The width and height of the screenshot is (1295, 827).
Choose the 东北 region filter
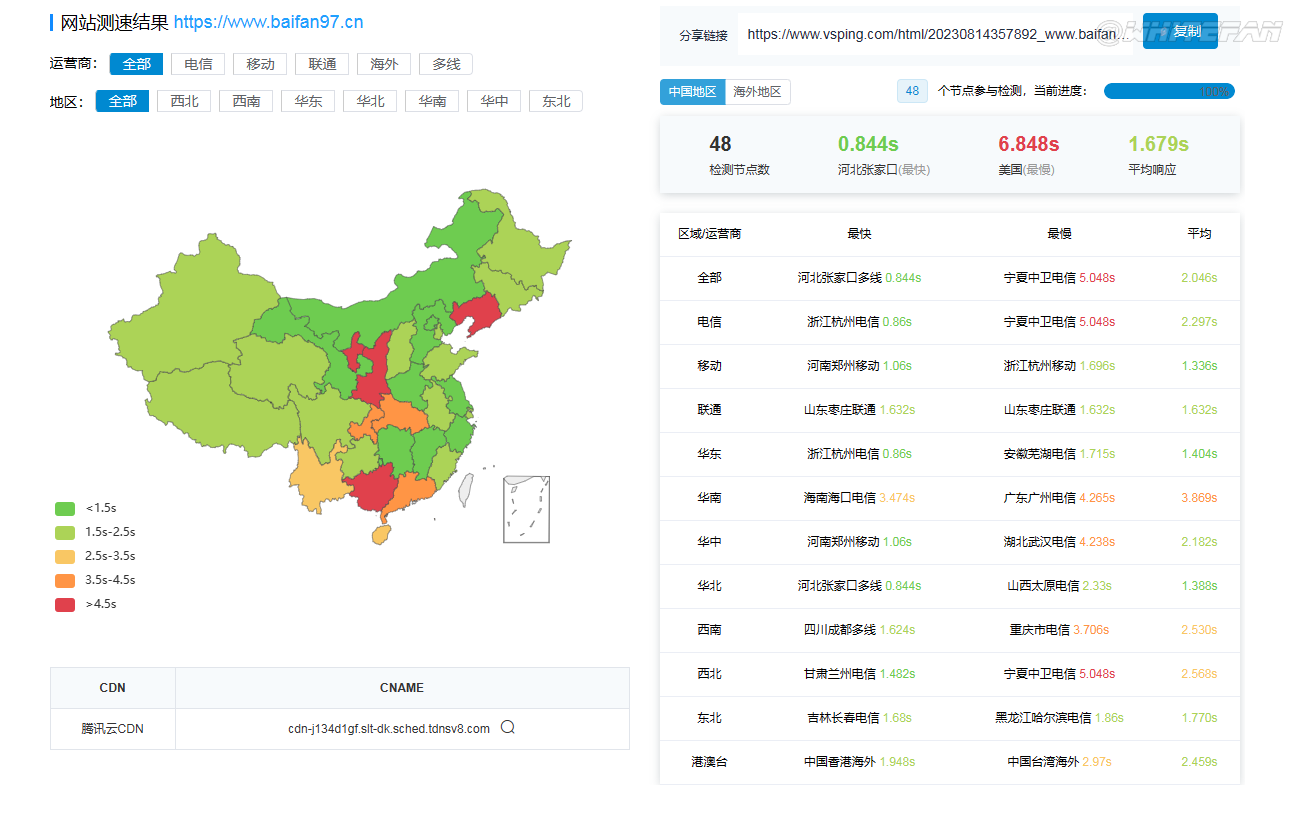point(556,101)
